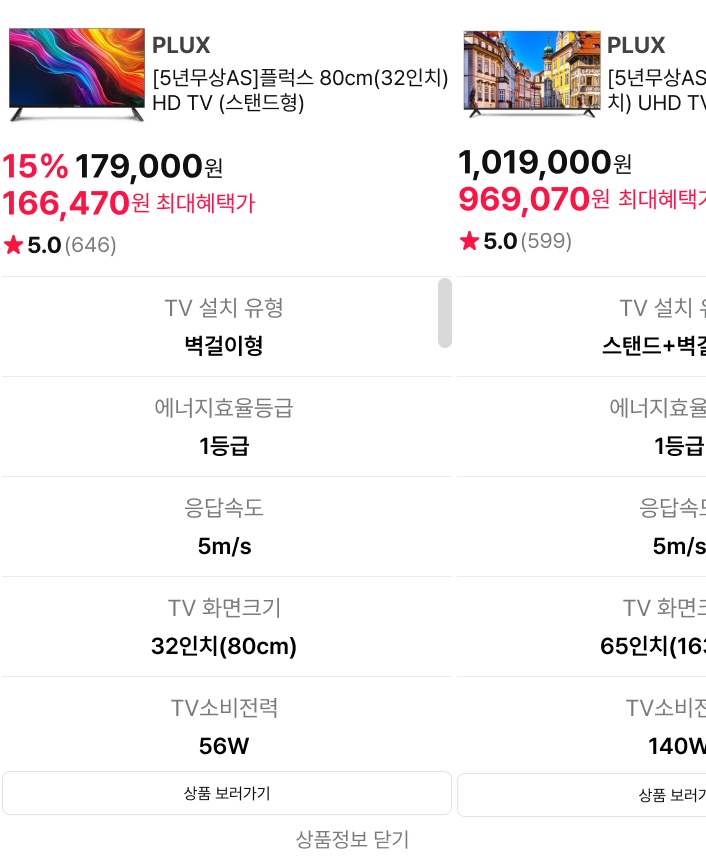Open the 32-inch HD TV product thumbnail
Viewport: 706px width, 860px height.
77,75
